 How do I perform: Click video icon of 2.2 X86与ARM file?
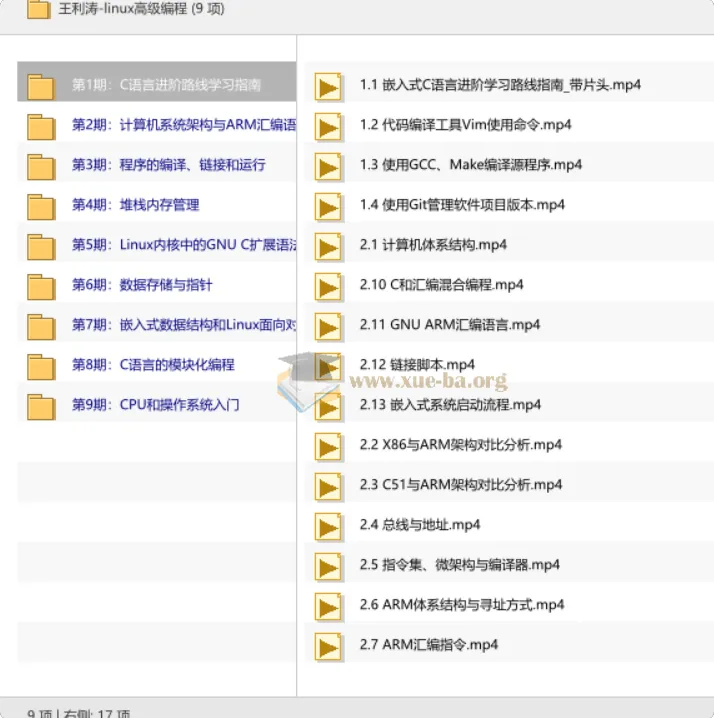(328, 447)
